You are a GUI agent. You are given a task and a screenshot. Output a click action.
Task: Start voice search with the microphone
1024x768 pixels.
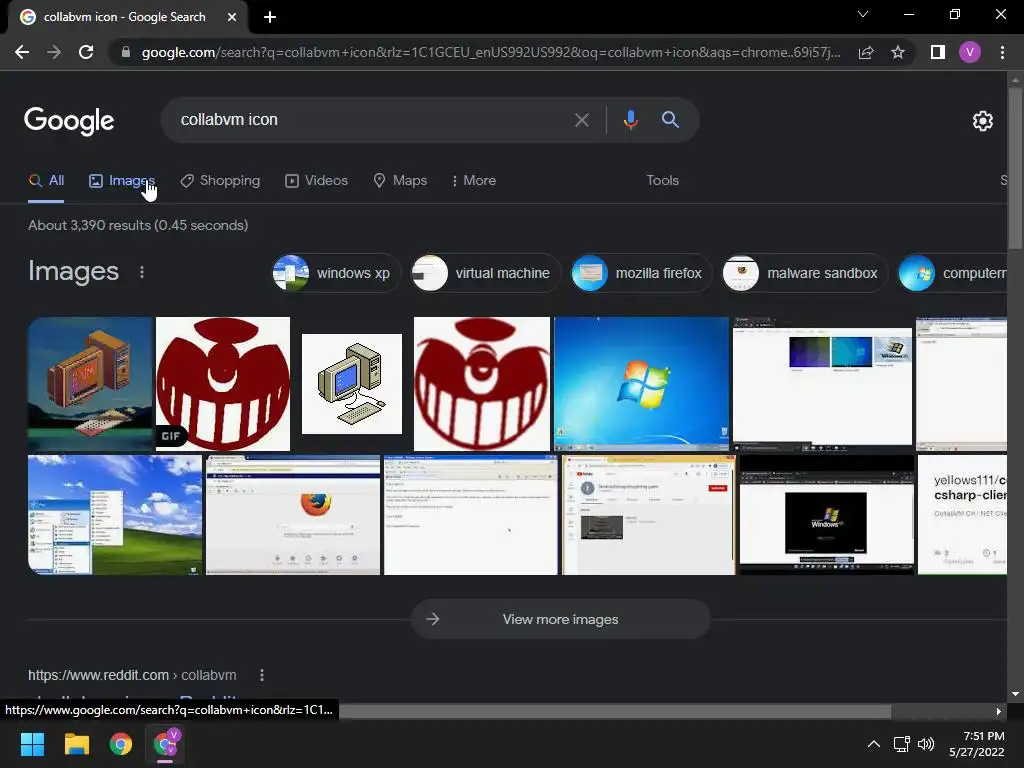tap(630, 120)
